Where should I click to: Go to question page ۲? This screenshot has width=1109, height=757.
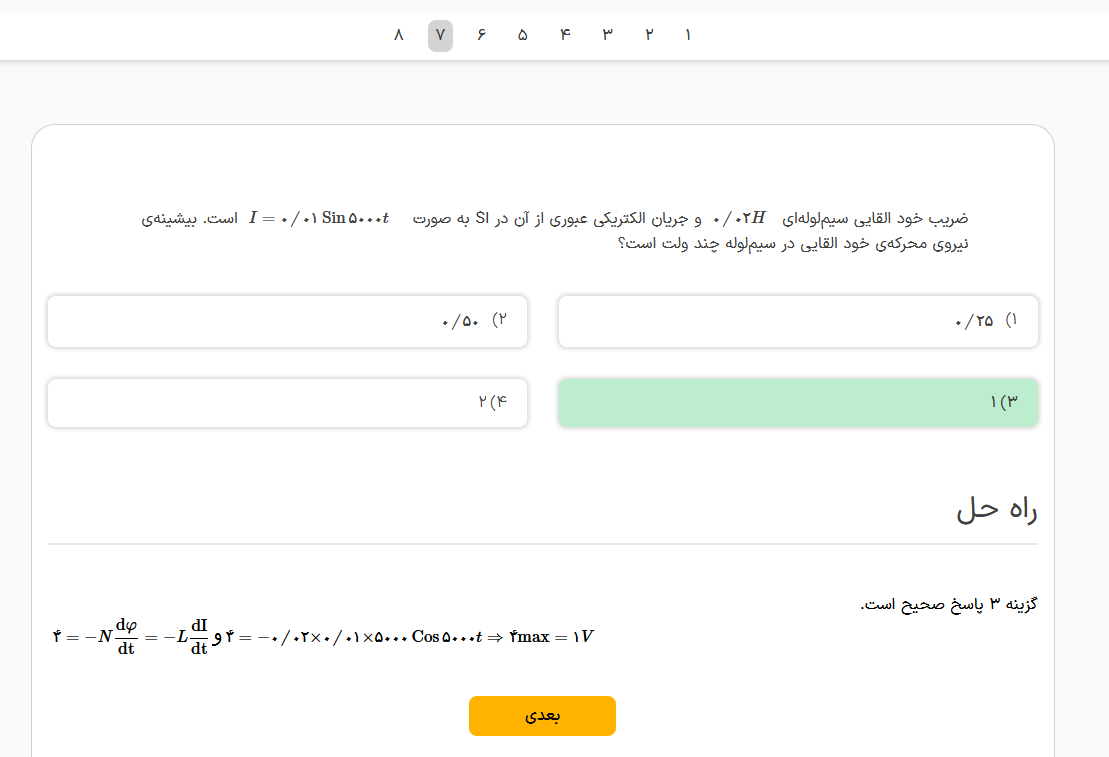(649, 36)
